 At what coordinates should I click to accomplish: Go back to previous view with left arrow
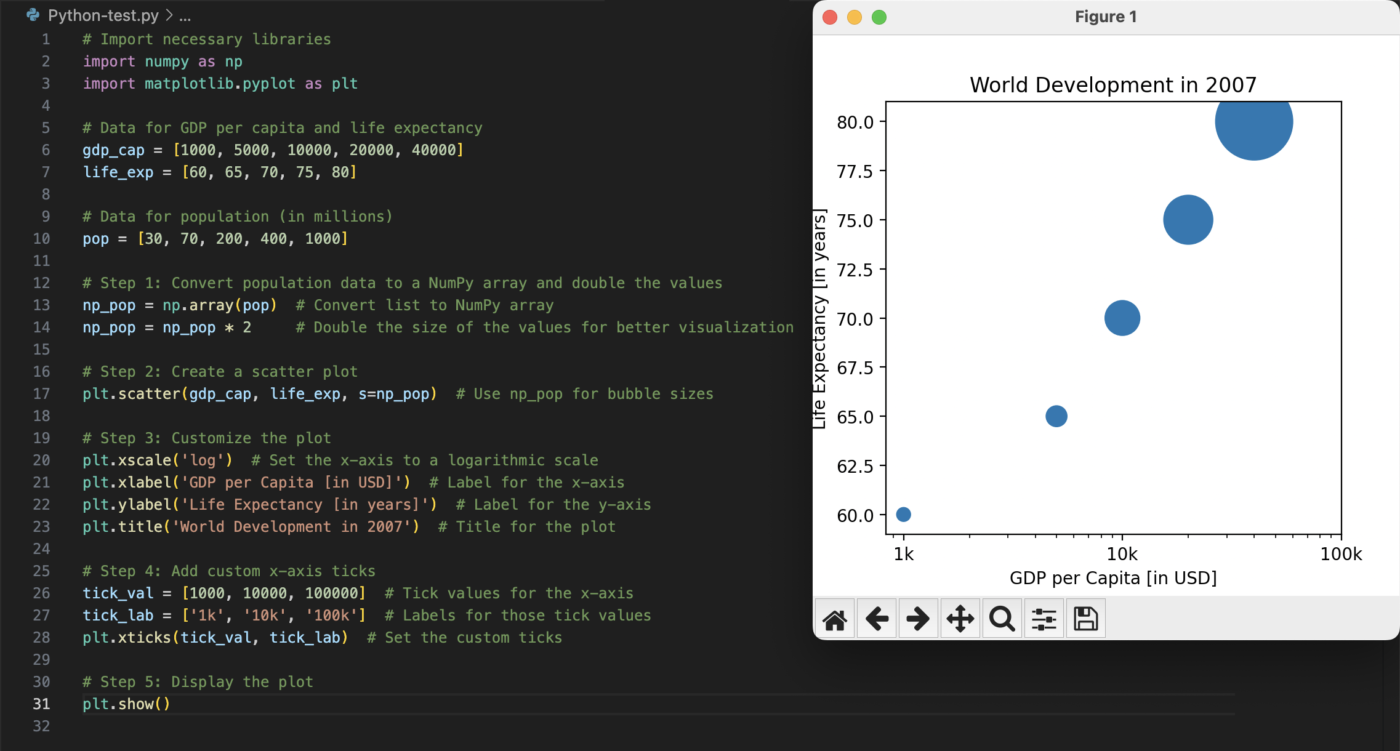coord(877,619)
